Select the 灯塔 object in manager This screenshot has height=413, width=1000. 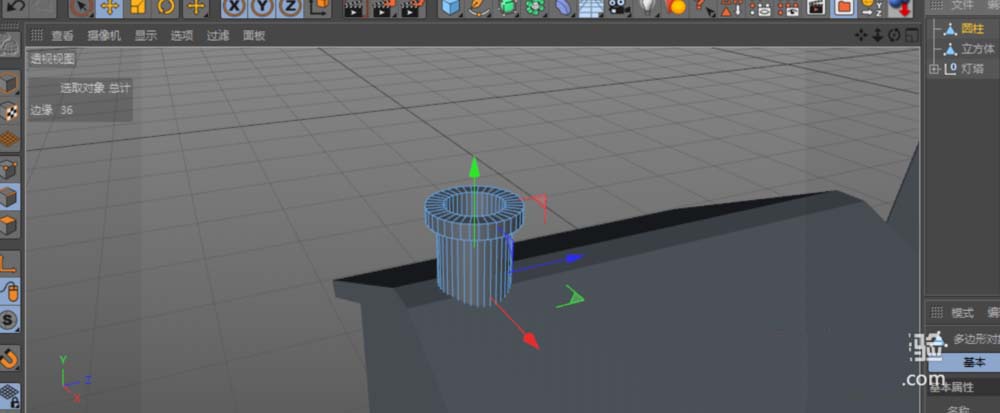973,69
